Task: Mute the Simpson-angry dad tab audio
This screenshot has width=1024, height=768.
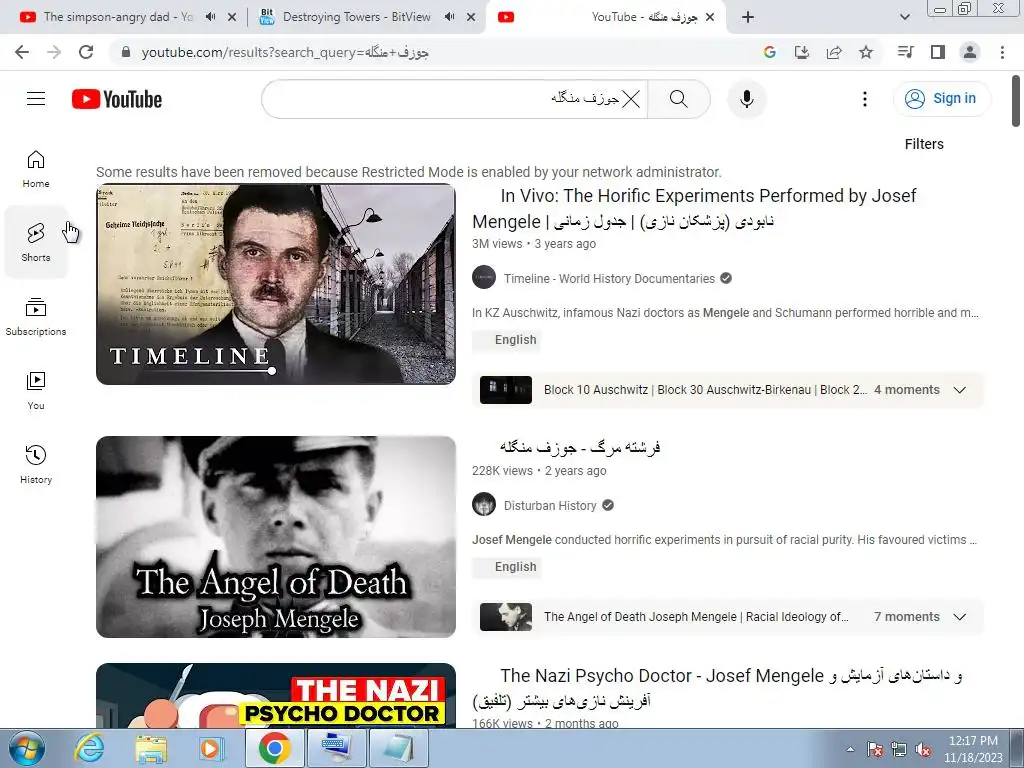Action: [210, 17]
